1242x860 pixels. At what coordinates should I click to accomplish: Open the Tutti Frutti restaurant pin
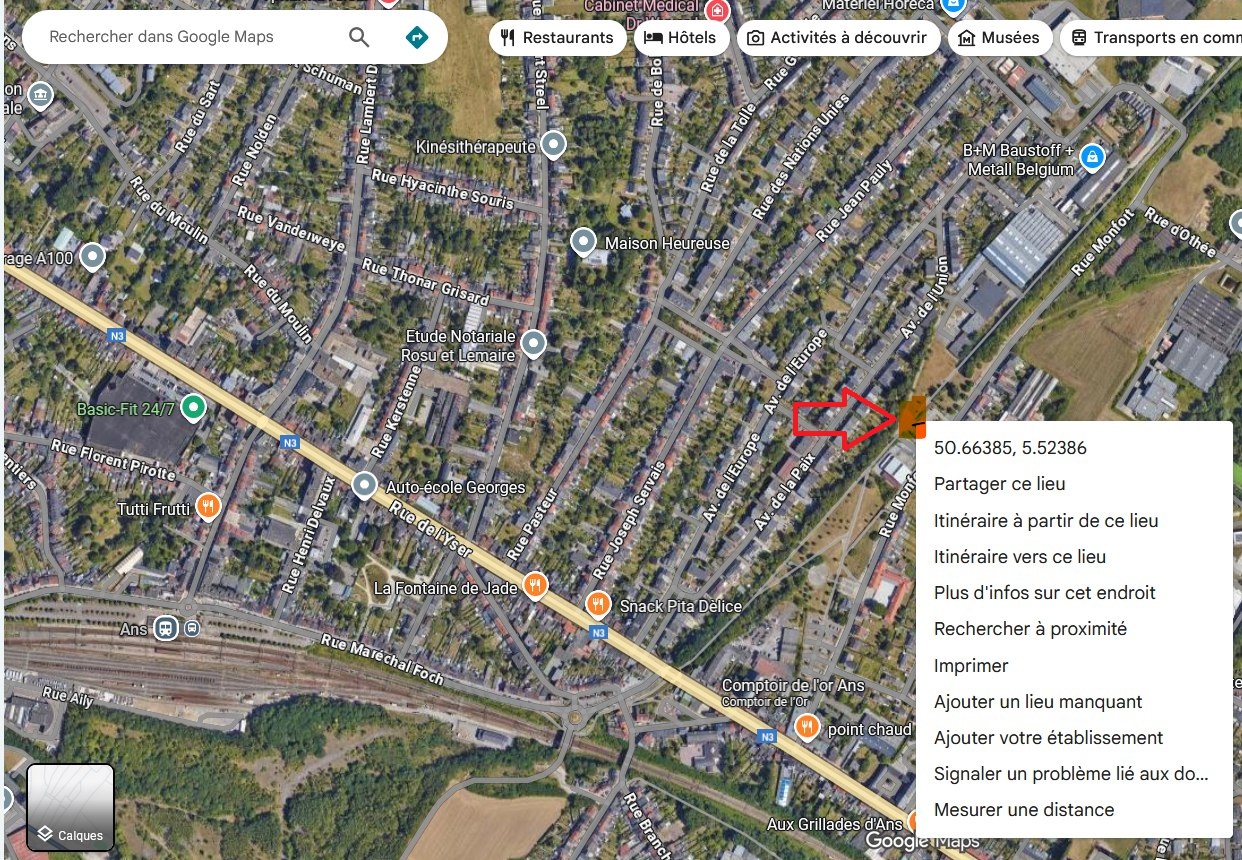(208, 506)
